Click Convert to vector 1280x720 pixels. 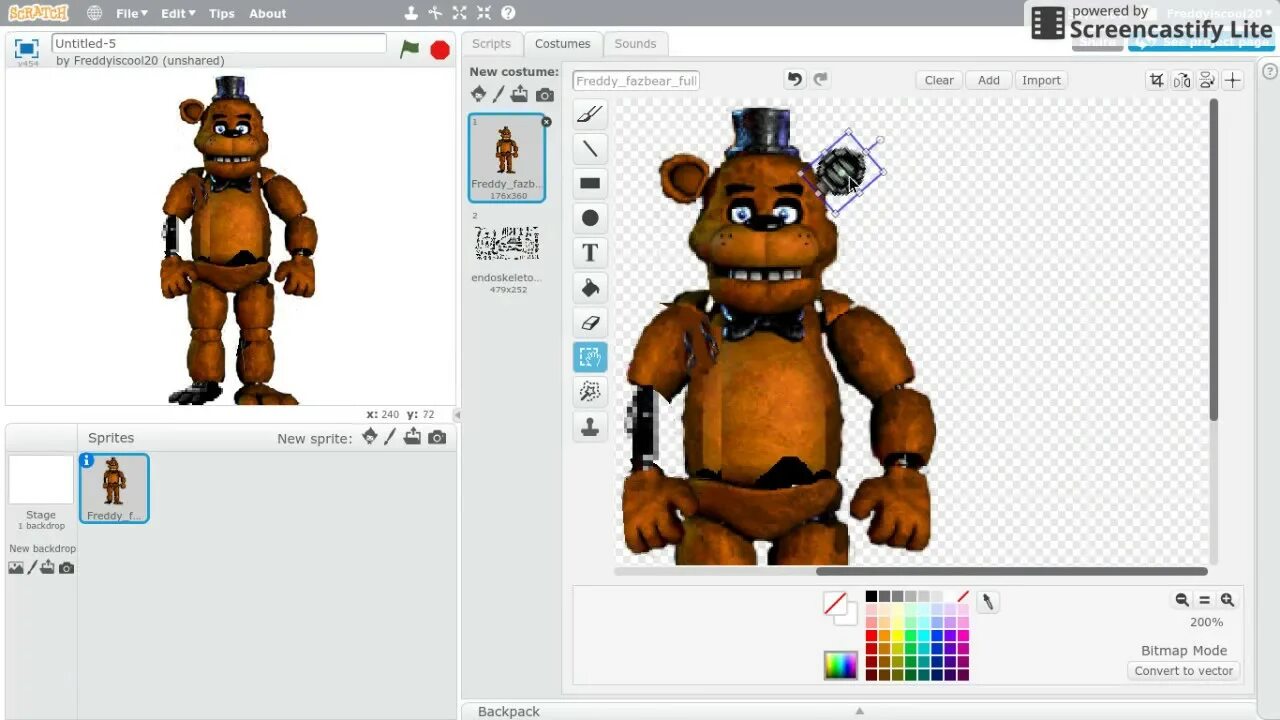pyautogui.click(x=1184, y=671)
